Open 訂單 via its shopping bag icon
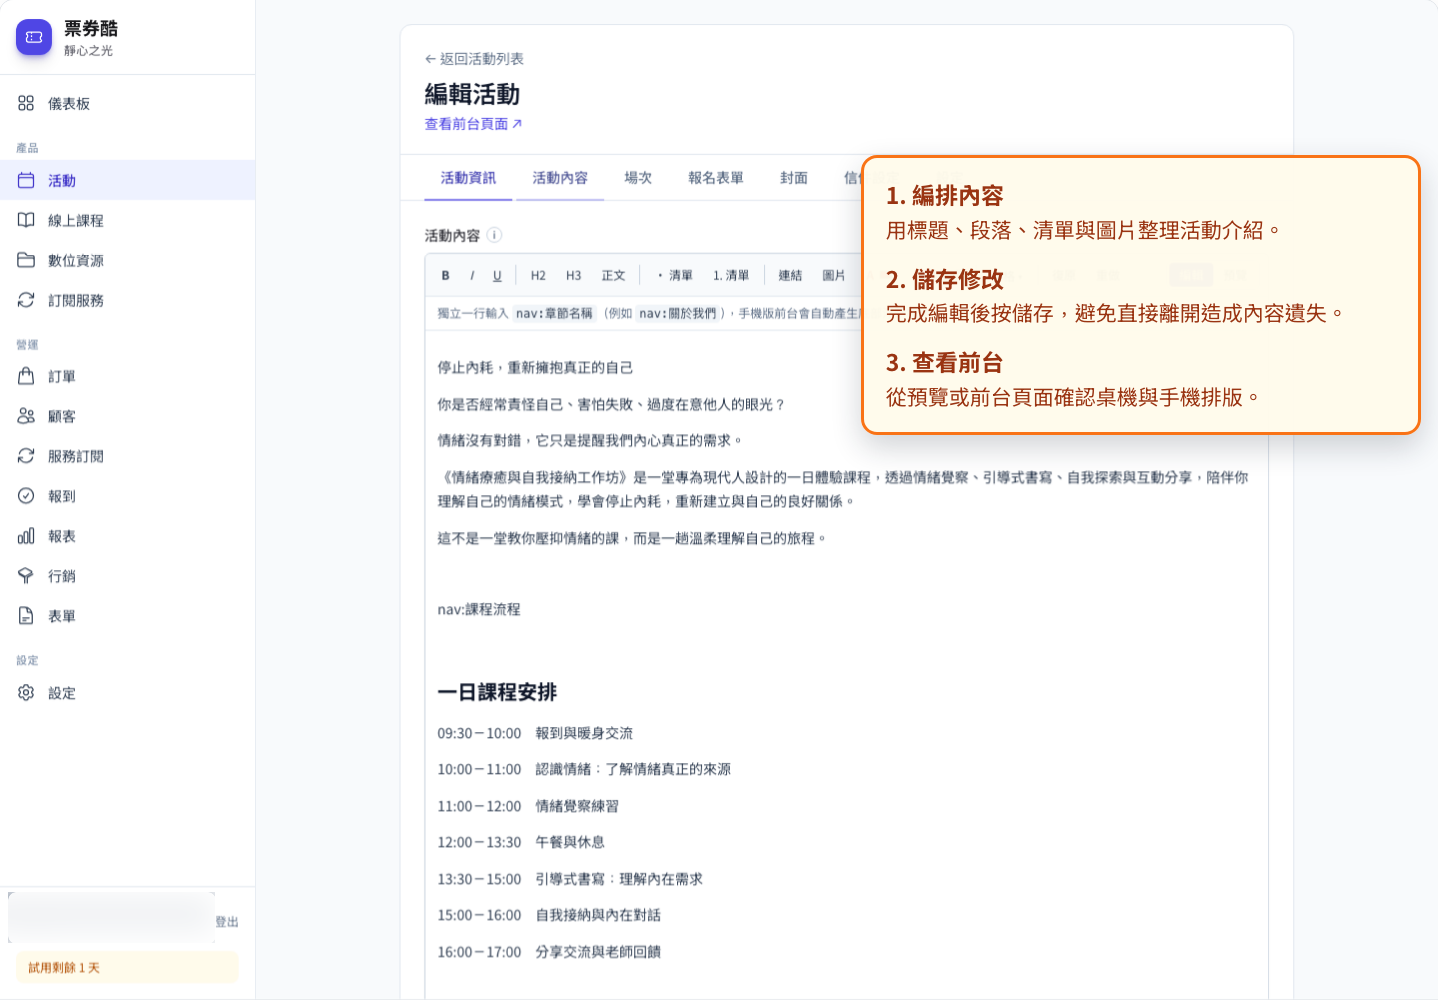1438x1000 pixels. (26, 376)
